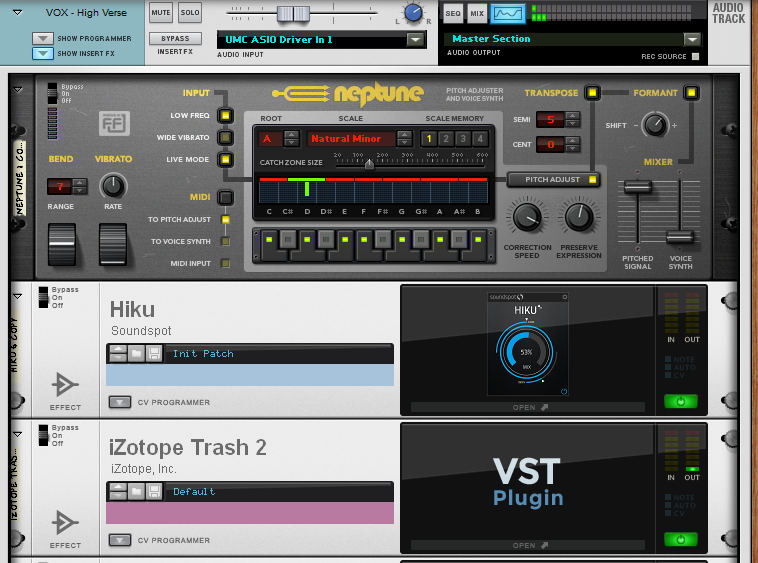Fold the Hiku device with its triangle
Image resolution: width=758 pixels, height=563 pixels.
click(x=18, y=296)
